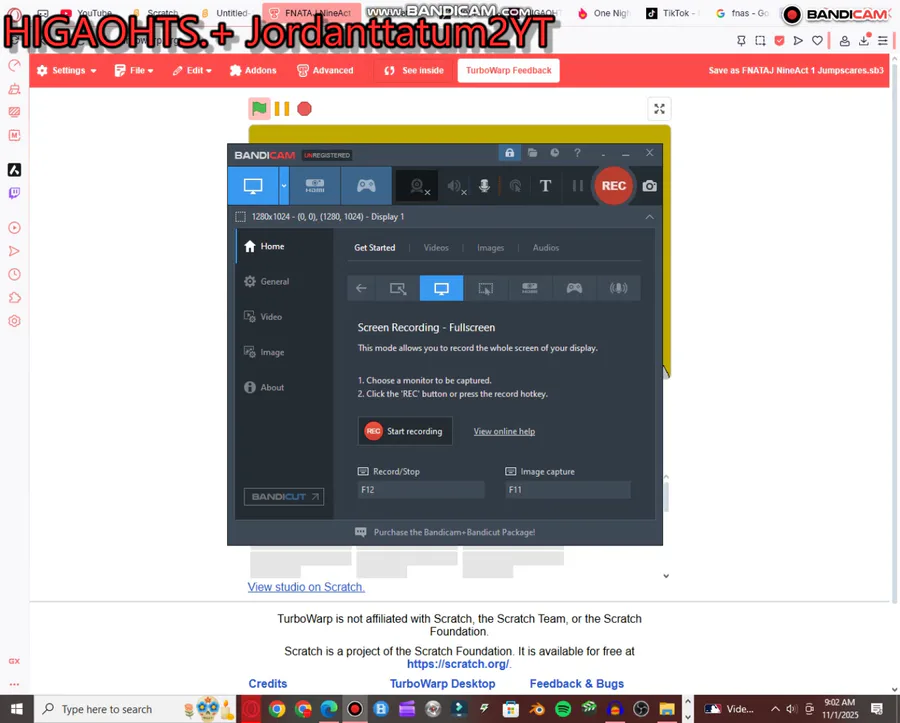
Task: Collapse the Bandicam panel with the chevron
Action: point(649,217)
